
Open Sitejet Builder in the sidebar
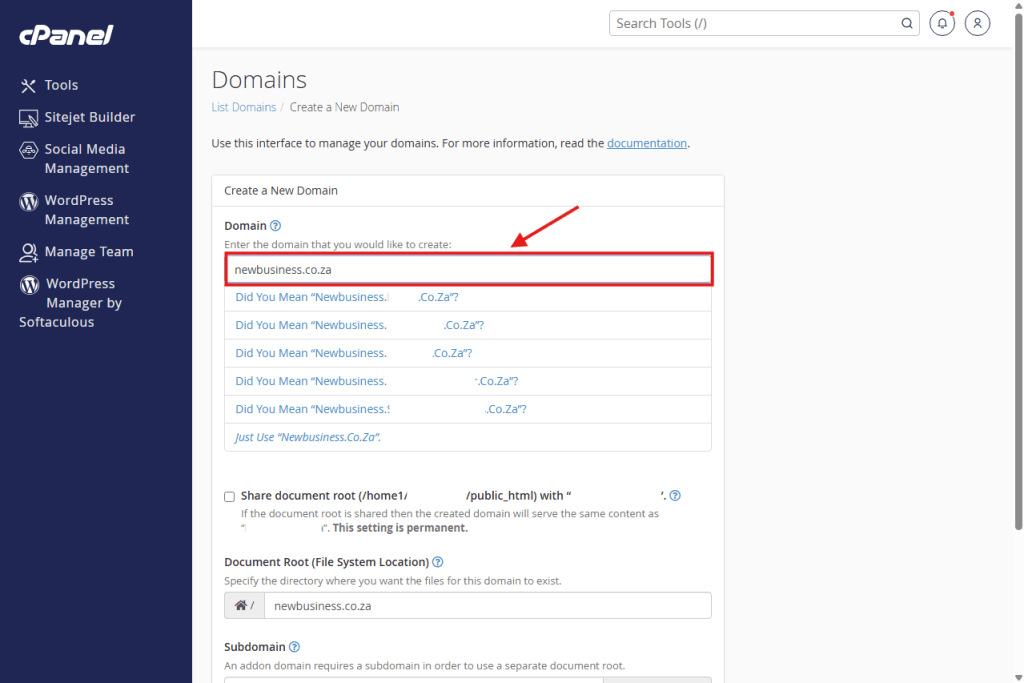(x=89, y=117)
